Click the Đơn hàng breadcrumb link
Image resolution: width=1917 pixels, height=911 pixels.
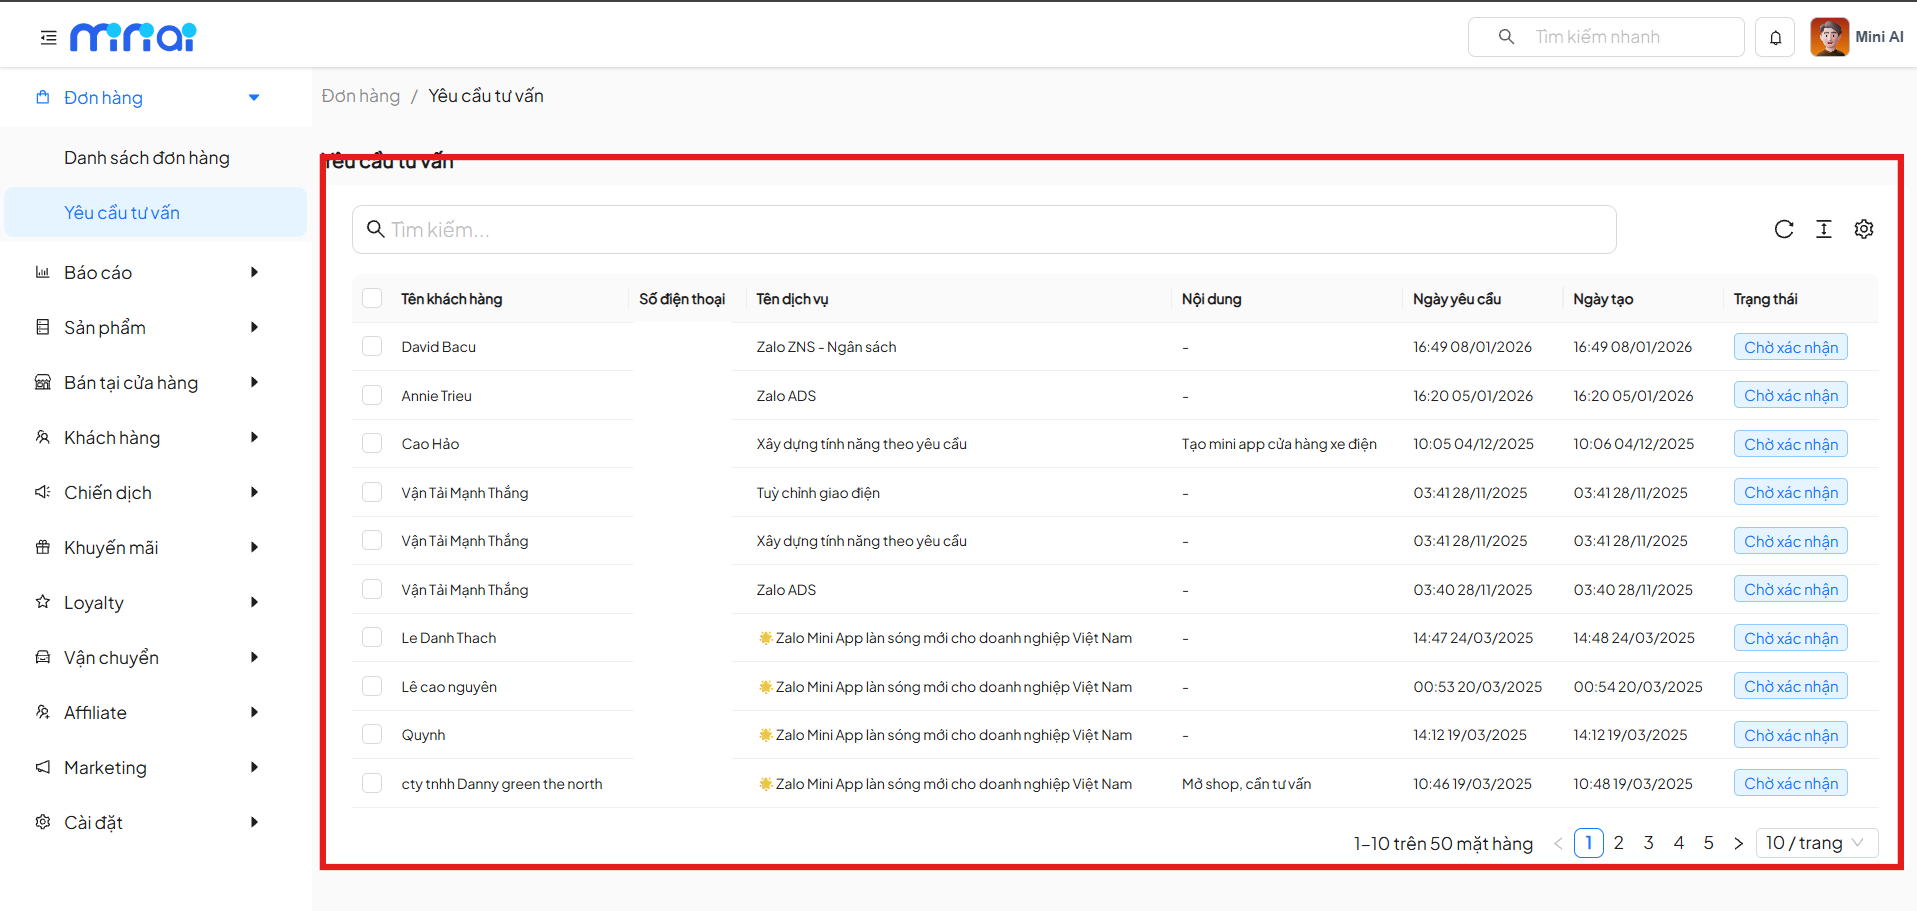(x=360, y=96)
